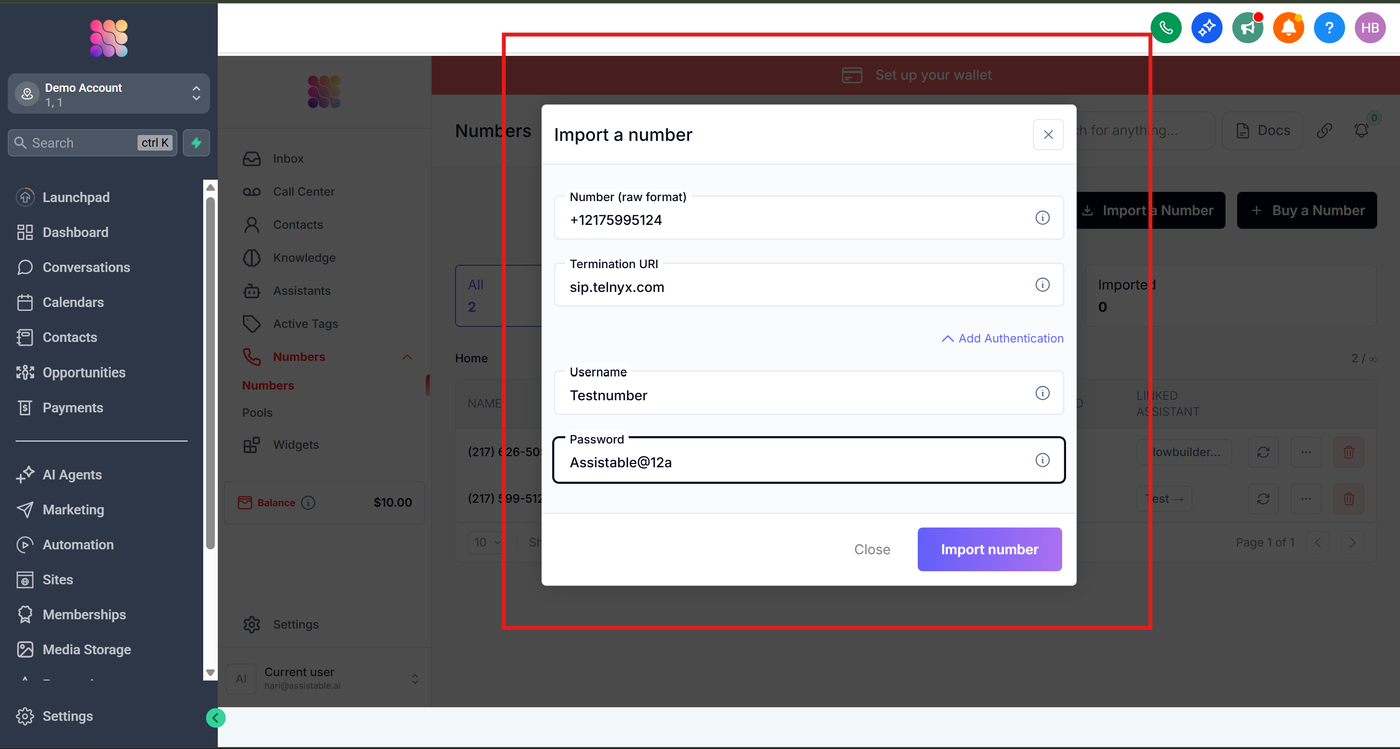Click info icon in Termination URI field
1400x749 pixels.
pos(1042,285)
